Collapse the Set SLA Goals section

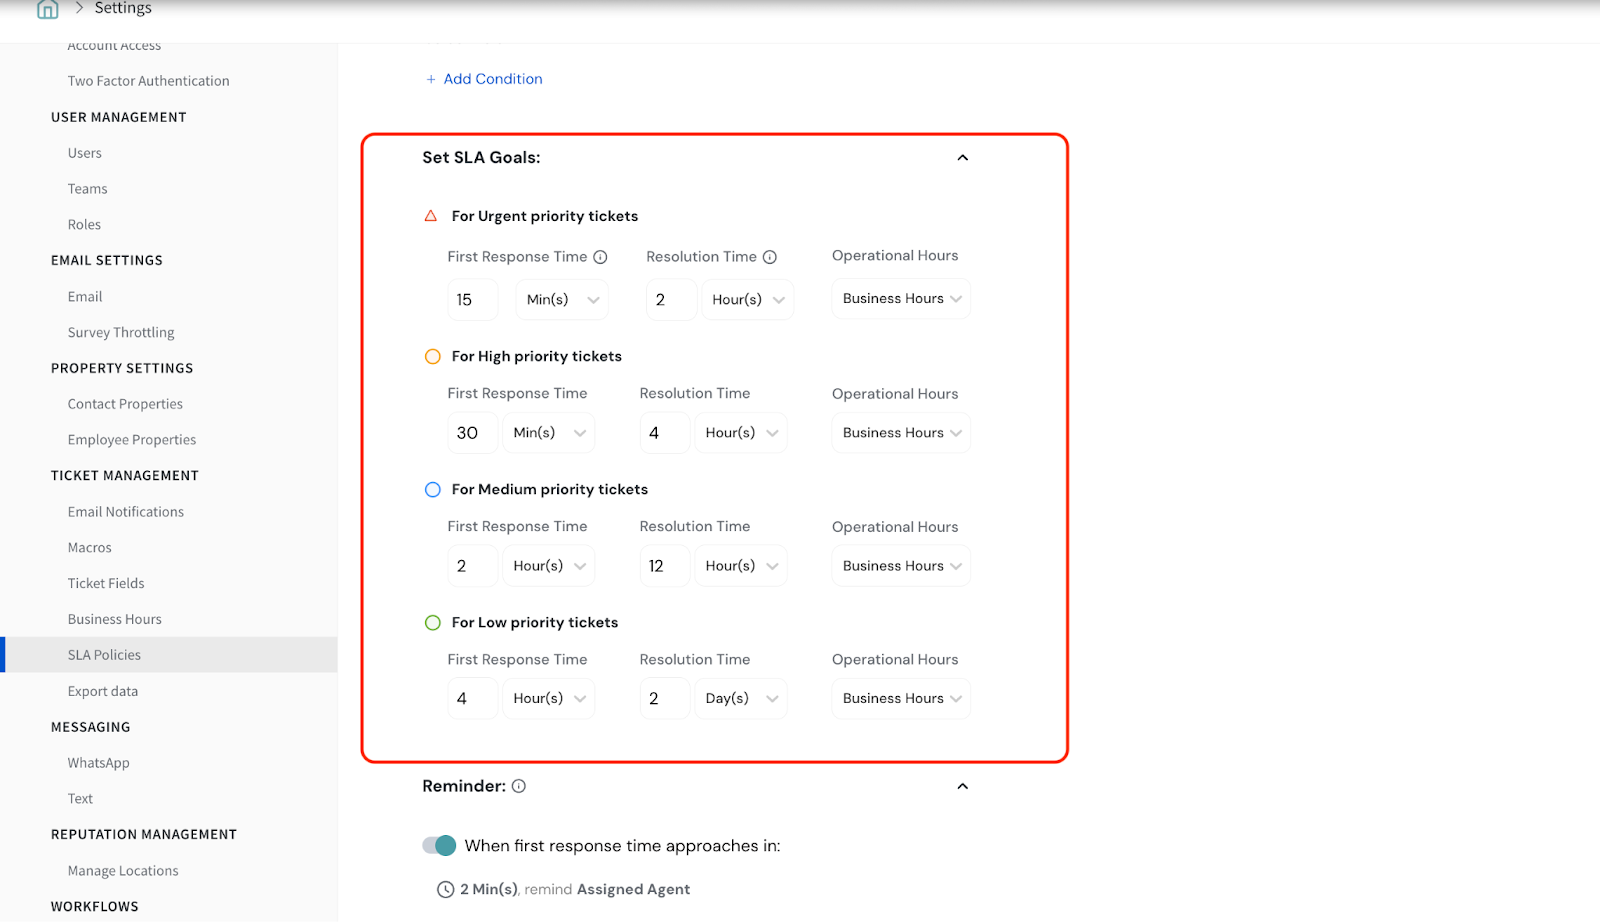962,158
